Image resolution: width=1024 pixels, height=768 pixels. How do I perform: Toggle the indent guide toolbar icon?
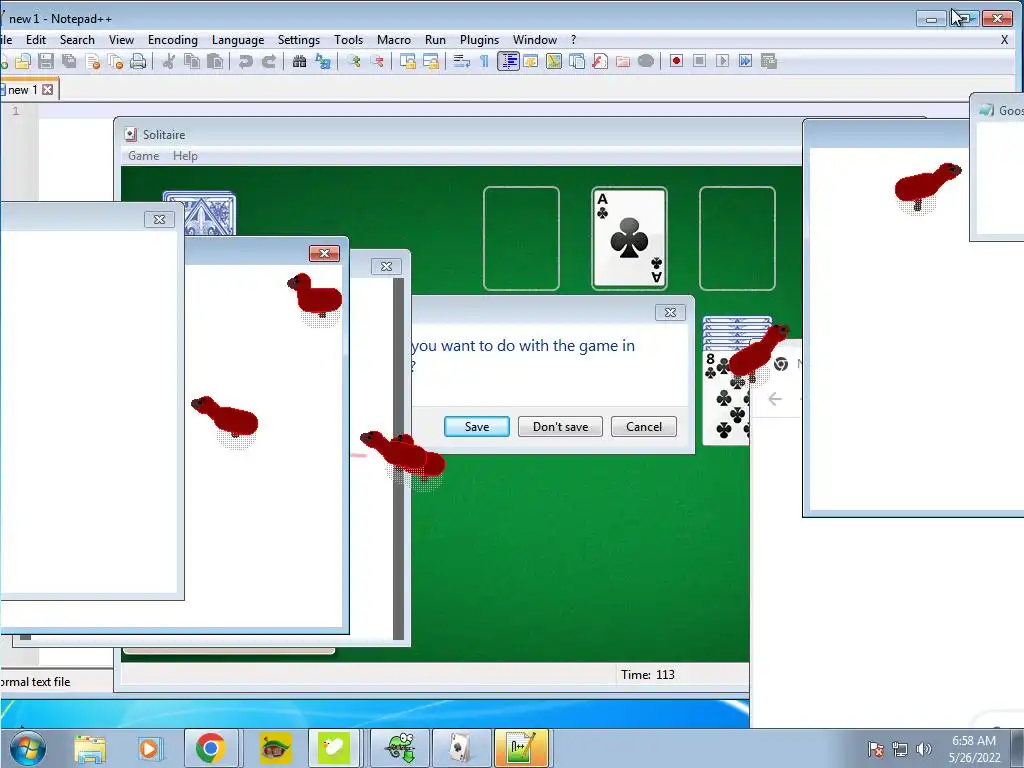[x=508, y=61]
